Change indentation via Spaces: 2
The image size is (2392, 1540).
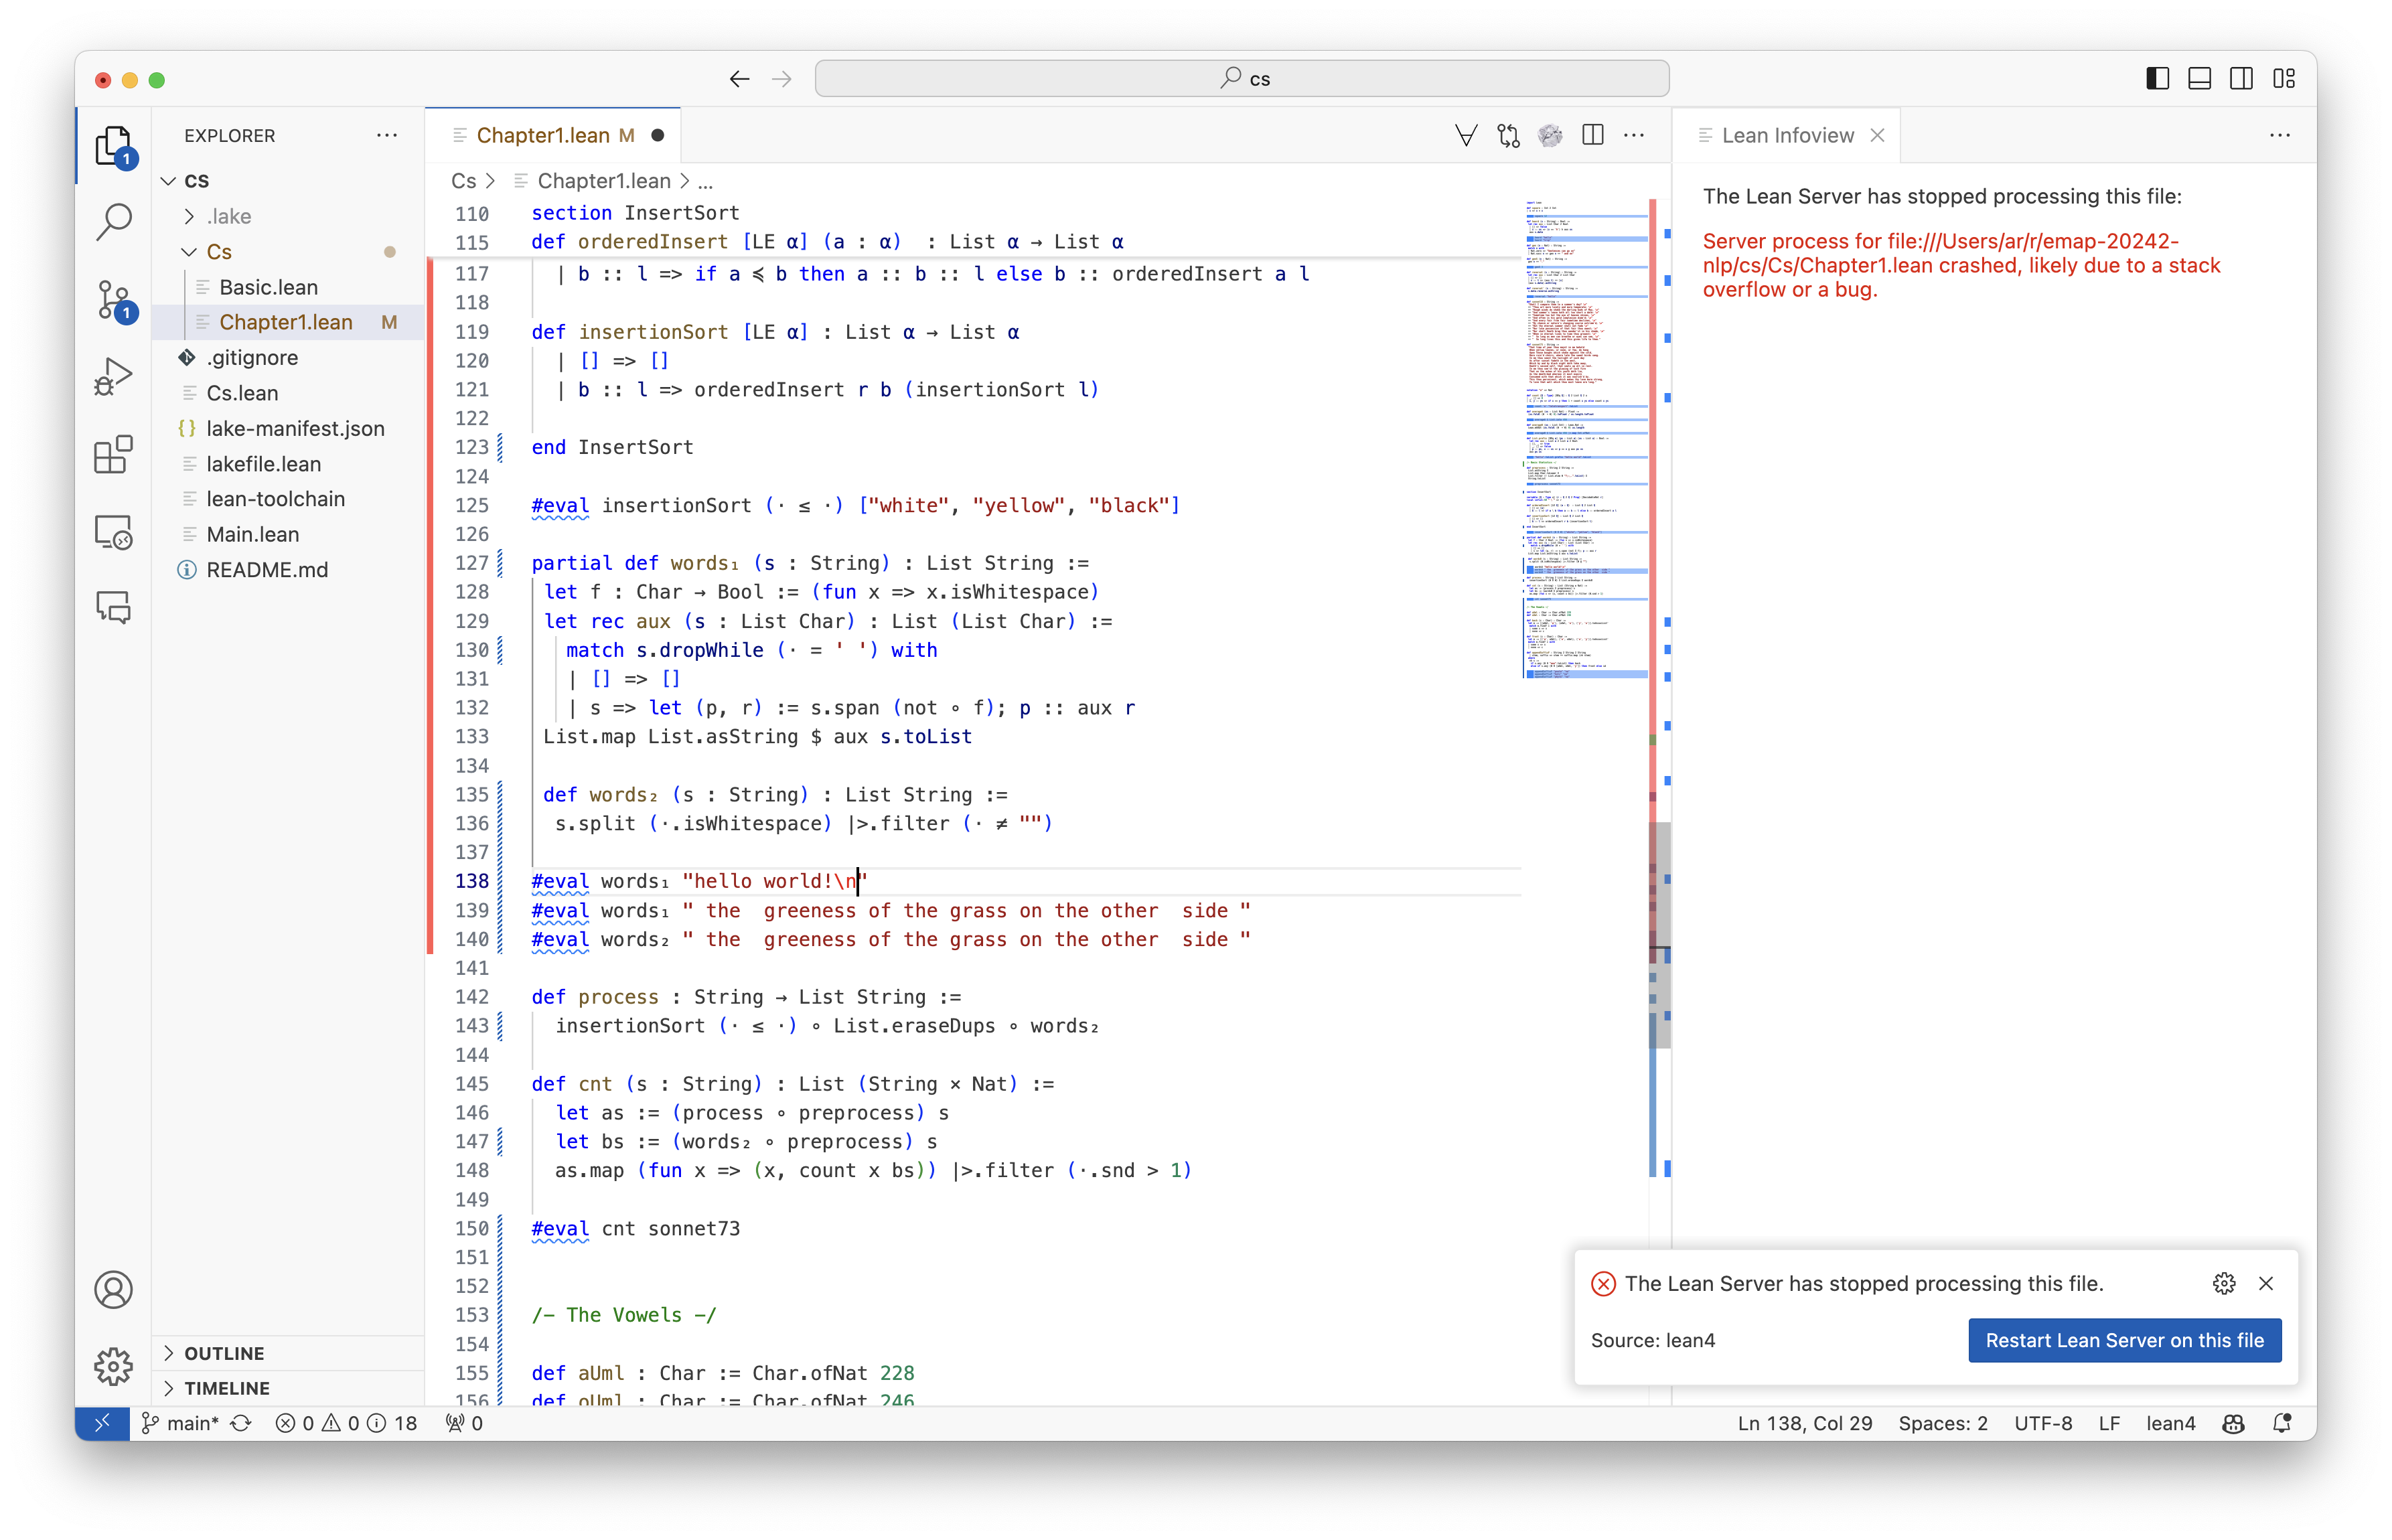point(1943,1423)
